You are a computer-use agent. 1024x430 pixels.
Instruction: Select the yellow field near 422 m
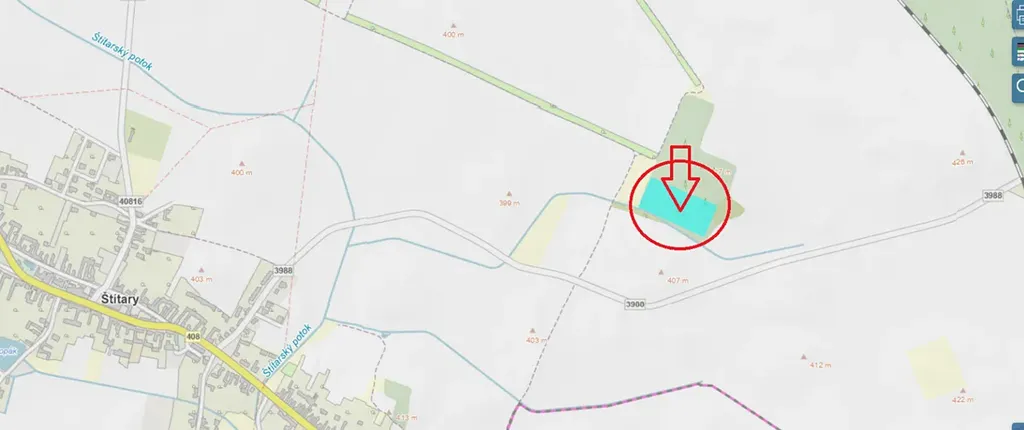(x=936, y=368)
